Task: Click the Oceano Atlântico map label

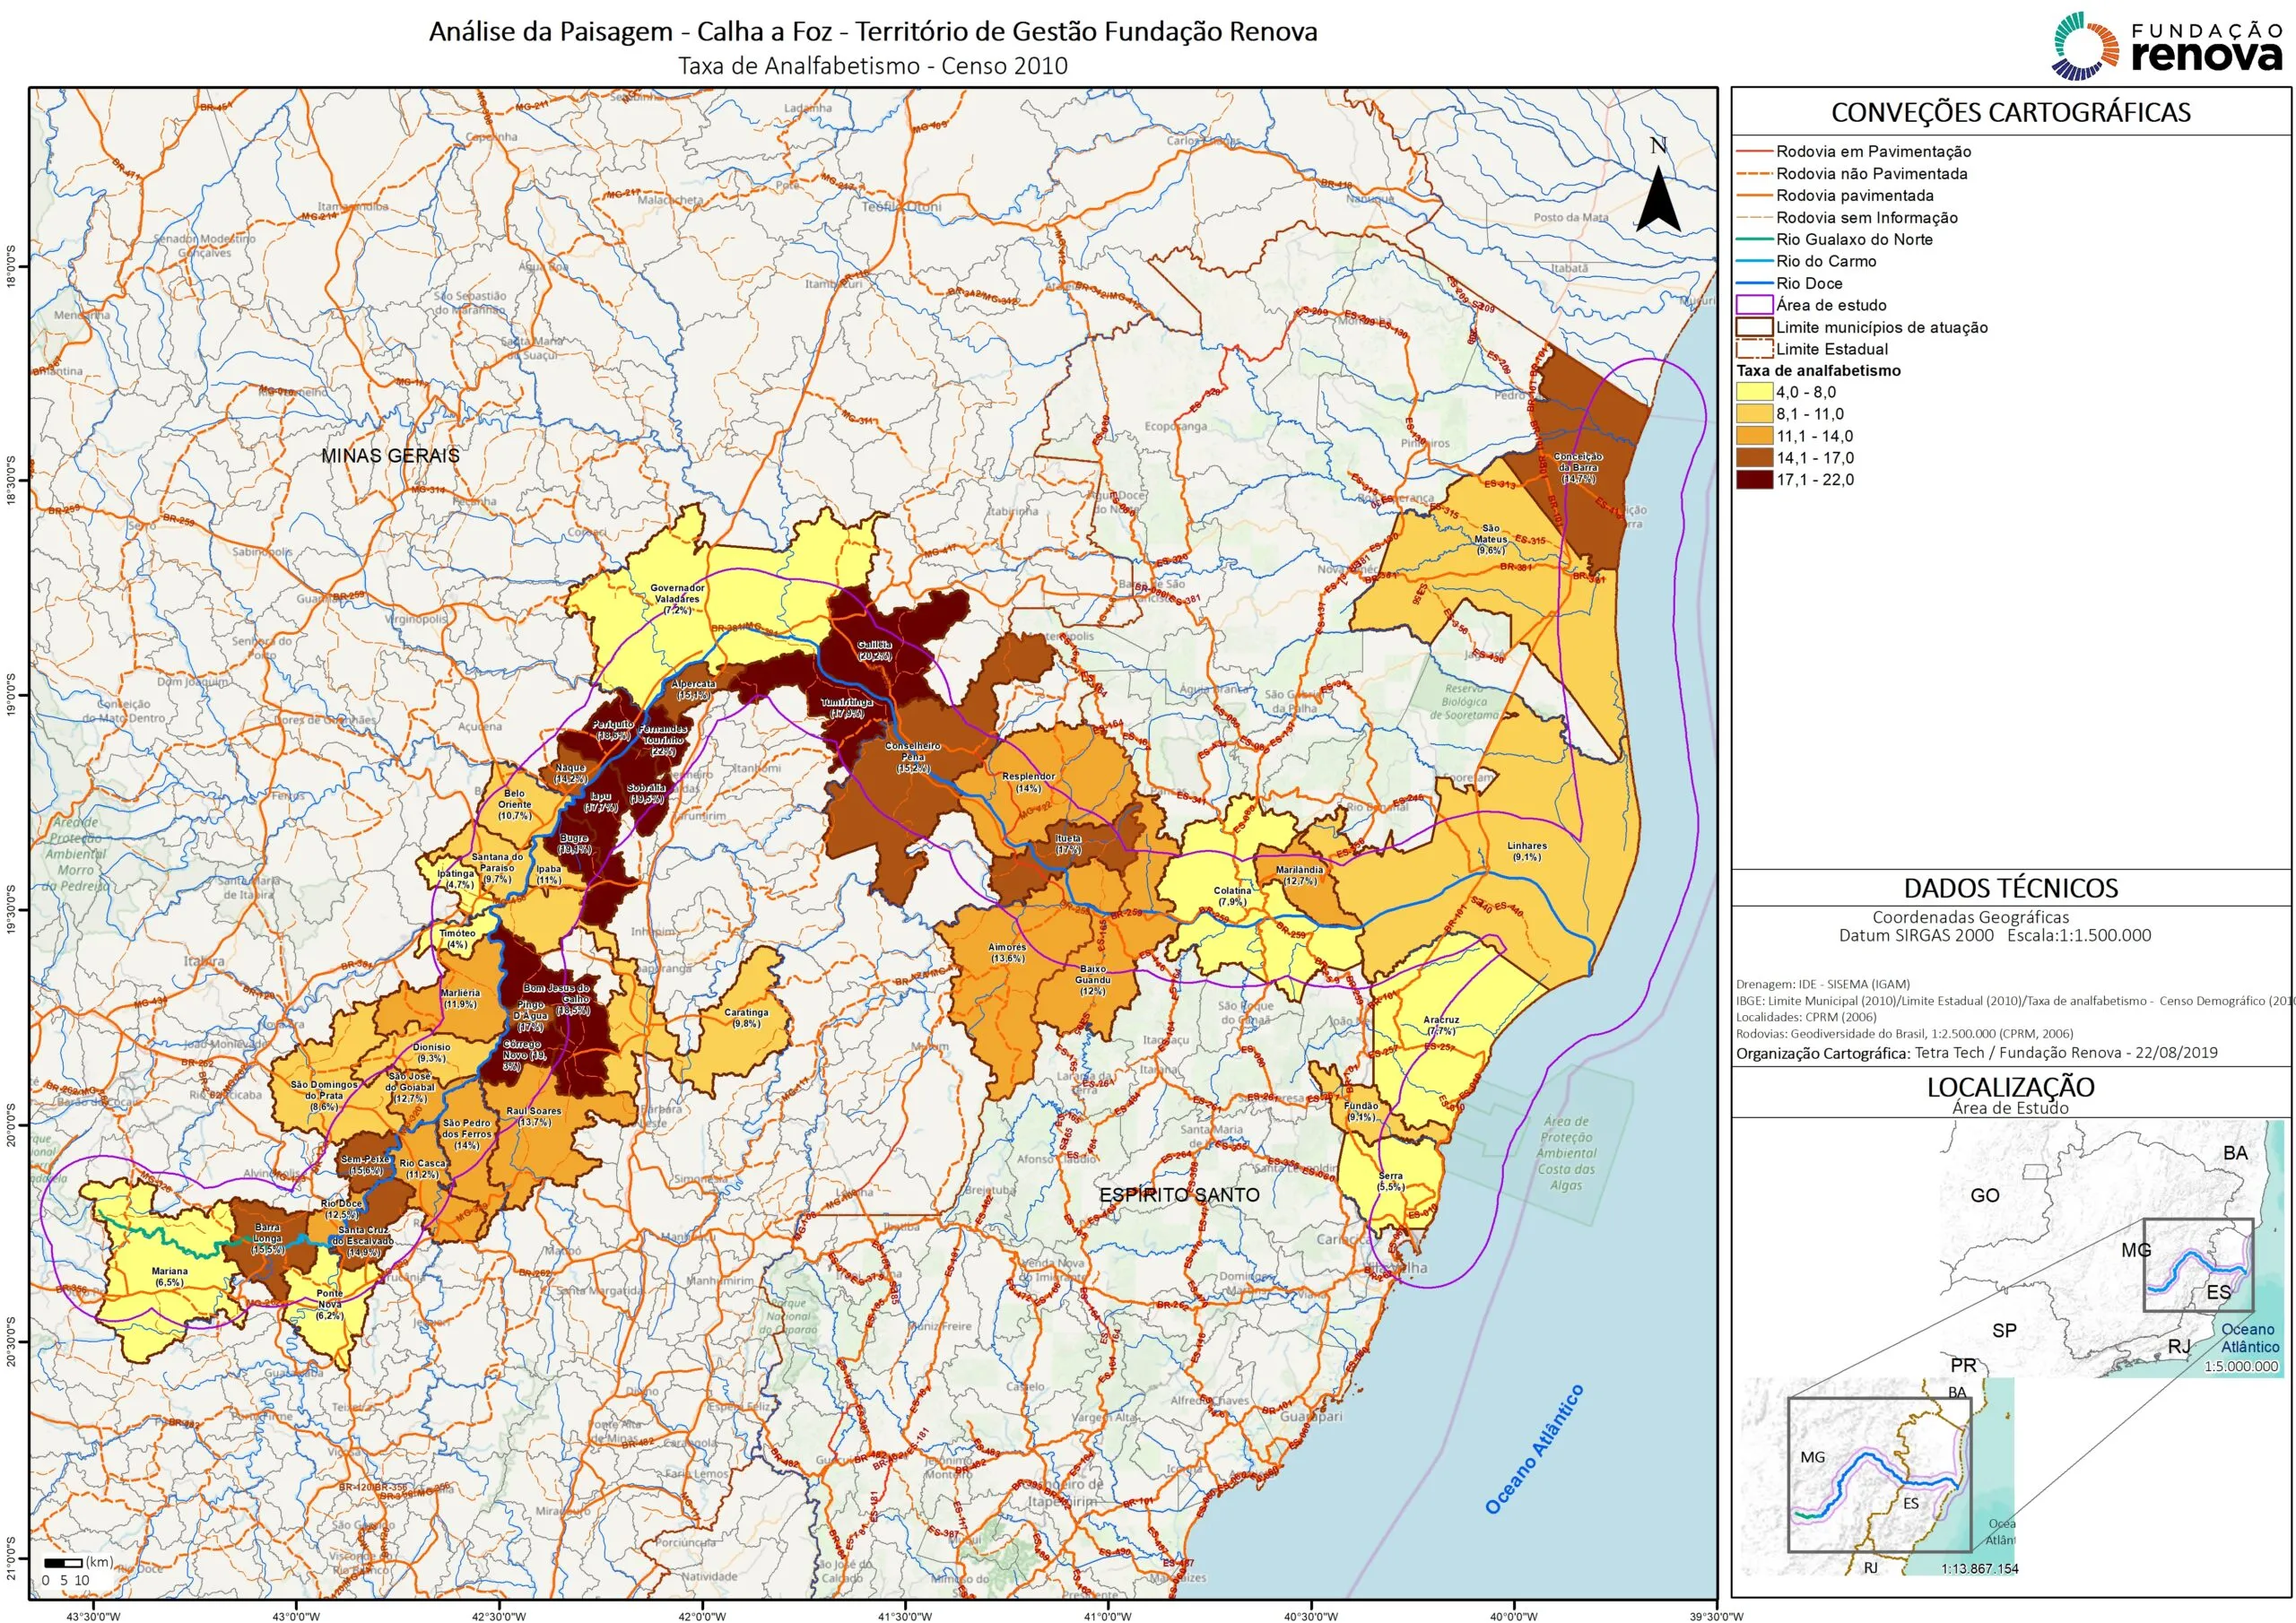Action: tap(1533, 1449)
